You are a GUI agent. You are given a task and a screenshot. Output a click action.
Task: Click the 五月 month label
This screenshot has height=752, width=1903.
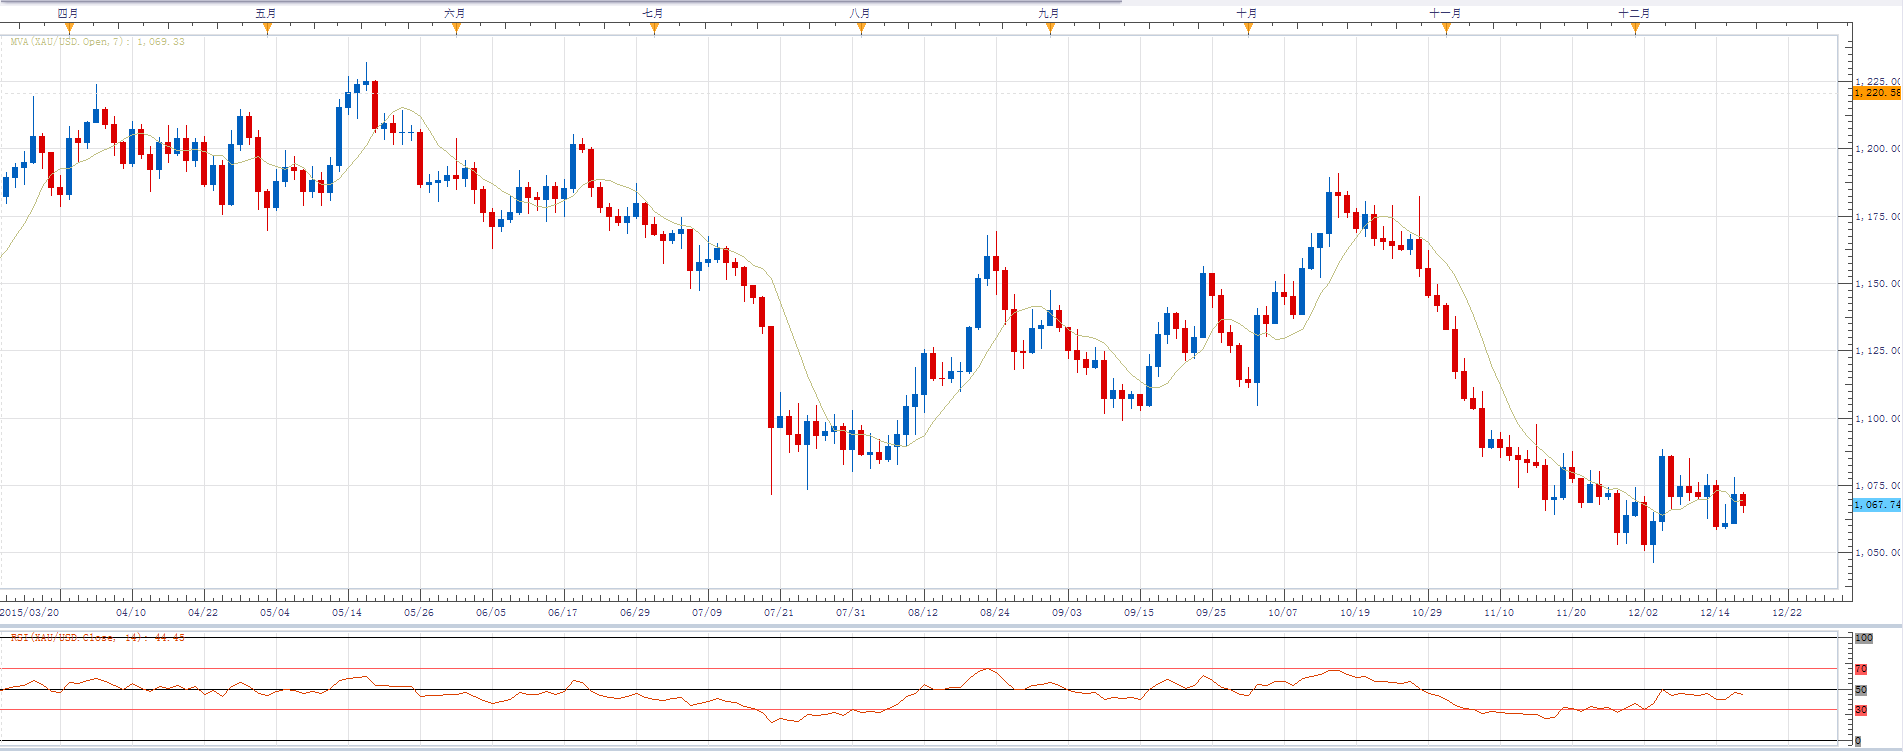(x=266, y=13)
